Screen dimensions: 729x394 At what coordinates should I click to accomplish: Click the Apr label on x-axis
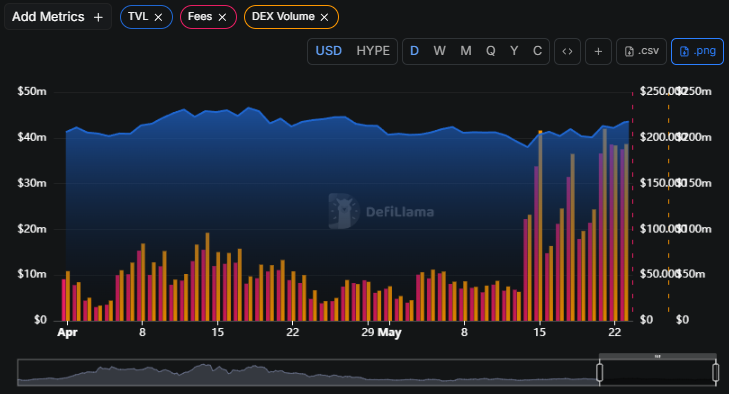click(67, 333)
